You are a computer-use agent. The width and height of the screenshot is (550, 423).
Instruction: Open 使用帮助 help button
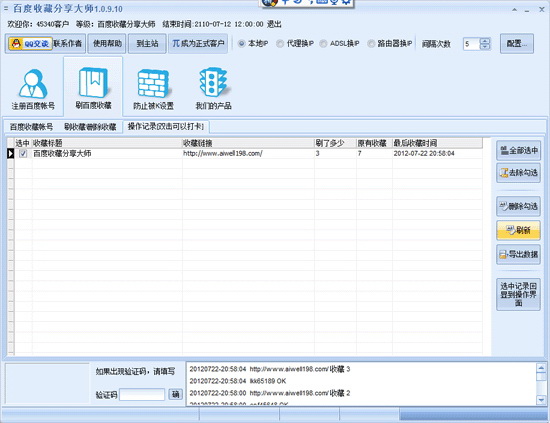(x=107, y=43)
